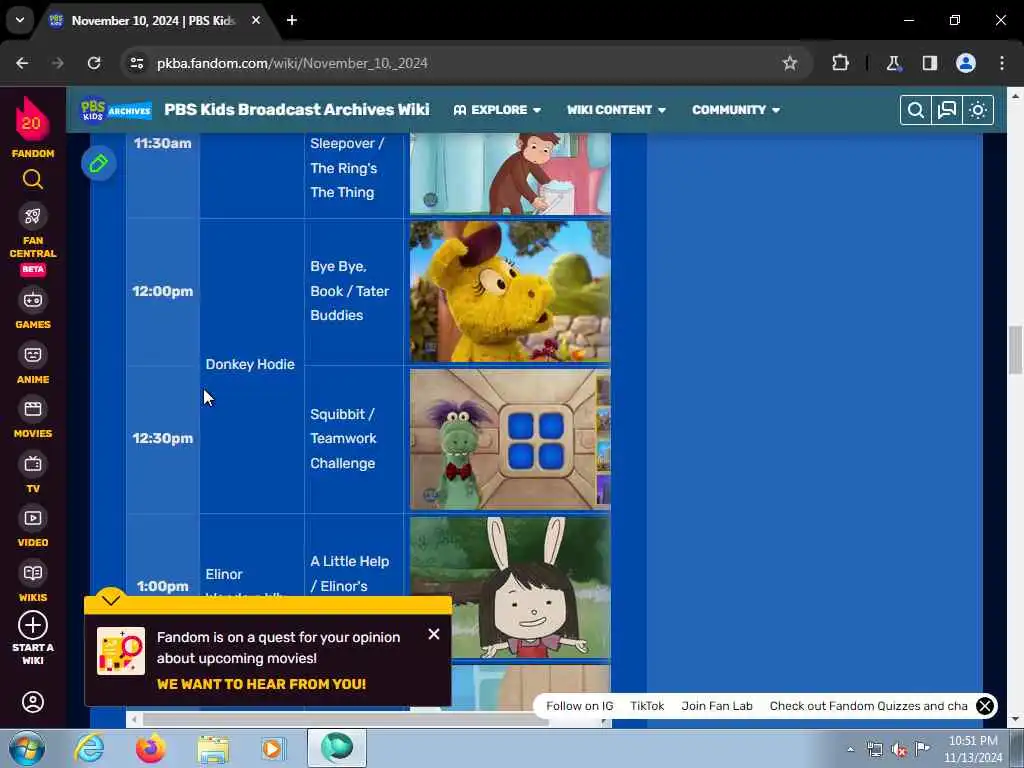Click Check out Fandom Quizzes link
The width and height of the screenshot is (1024, 768).
[869, 706]
